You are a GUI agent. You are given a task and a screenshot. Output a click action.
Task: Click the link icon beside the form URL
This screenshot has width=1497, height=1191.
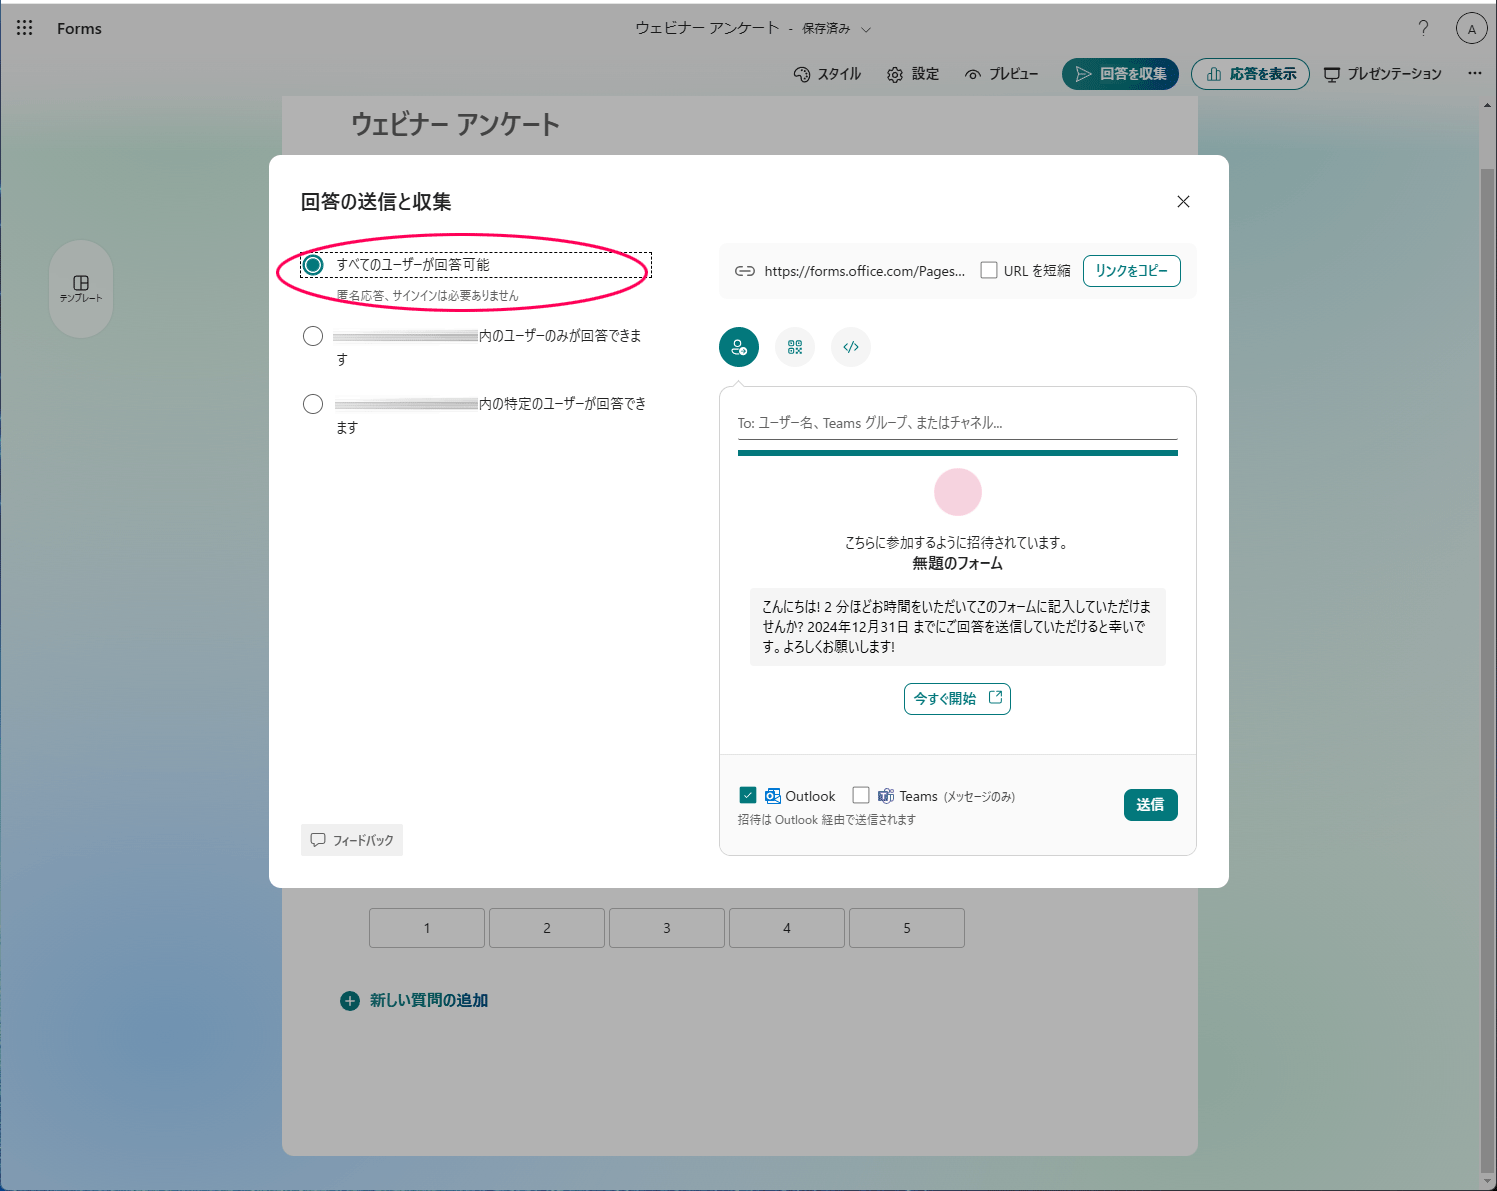tap(745, 270)
